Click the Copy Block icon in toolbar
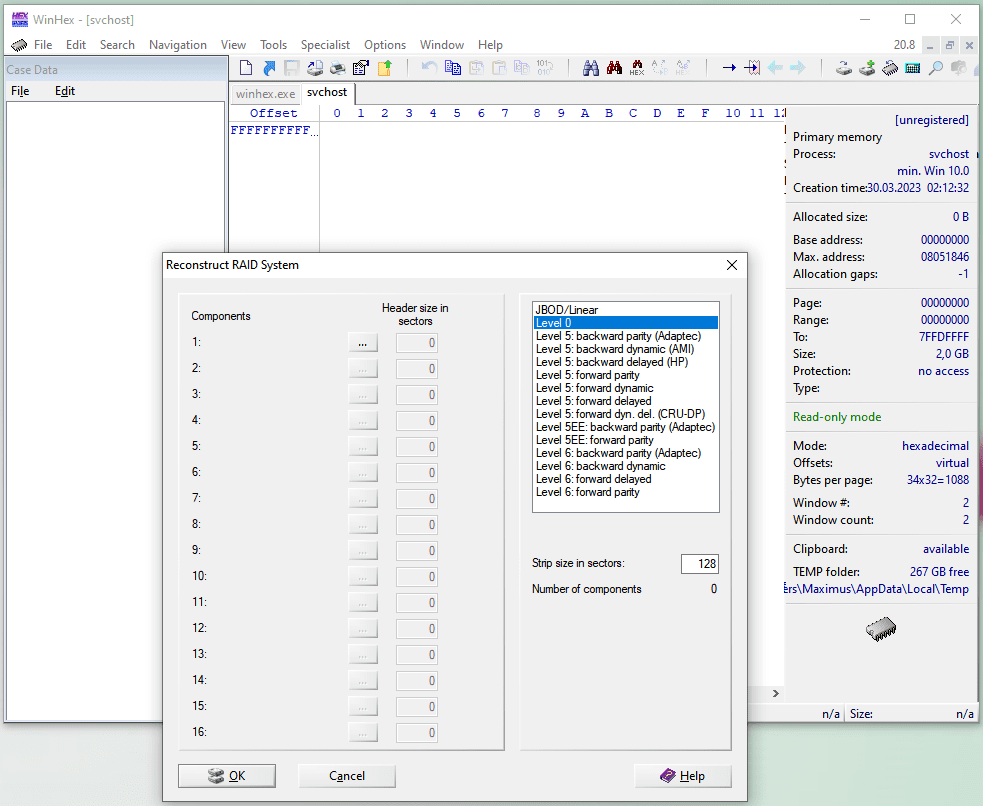The height and width of the screenshot is (806, 983). click(x=453, y=68)
